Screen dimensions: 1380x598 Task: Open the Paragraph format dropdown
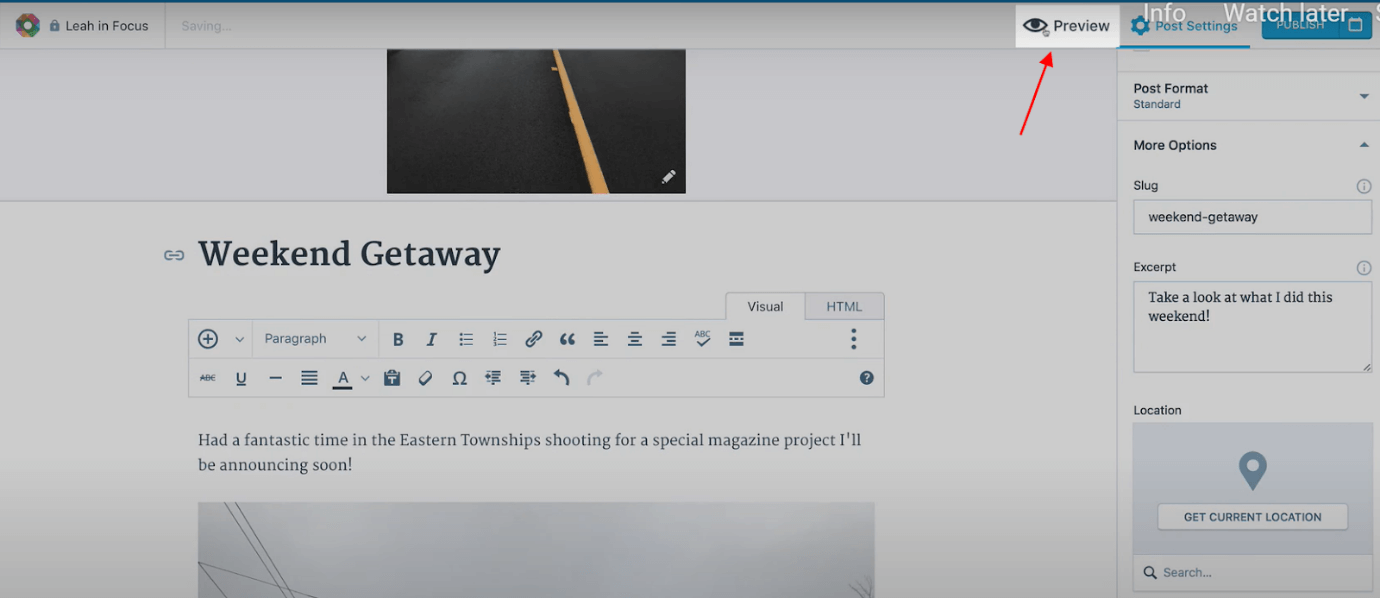(x=315, y=339)
